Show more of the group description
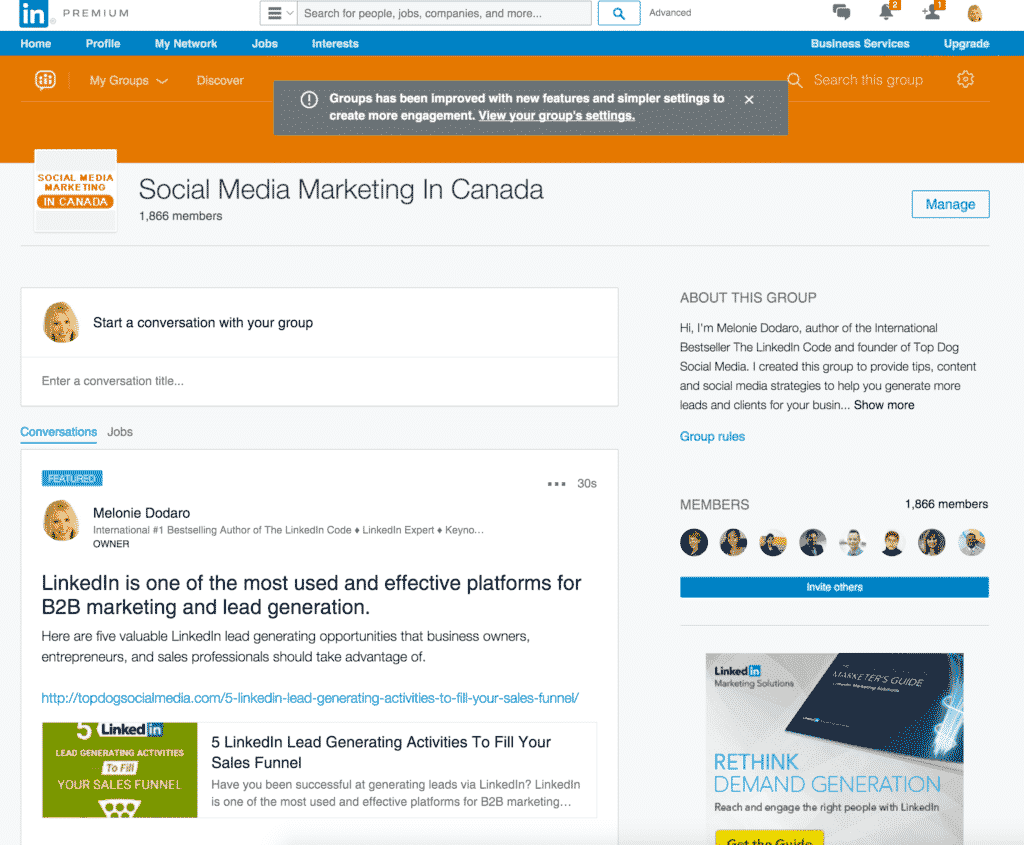The image size is (1024, 845). 884,405
